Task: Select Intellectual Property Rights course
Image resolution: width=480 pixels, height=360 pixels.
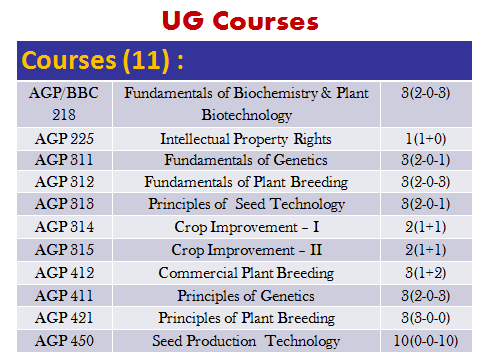Action: [246, 139]
